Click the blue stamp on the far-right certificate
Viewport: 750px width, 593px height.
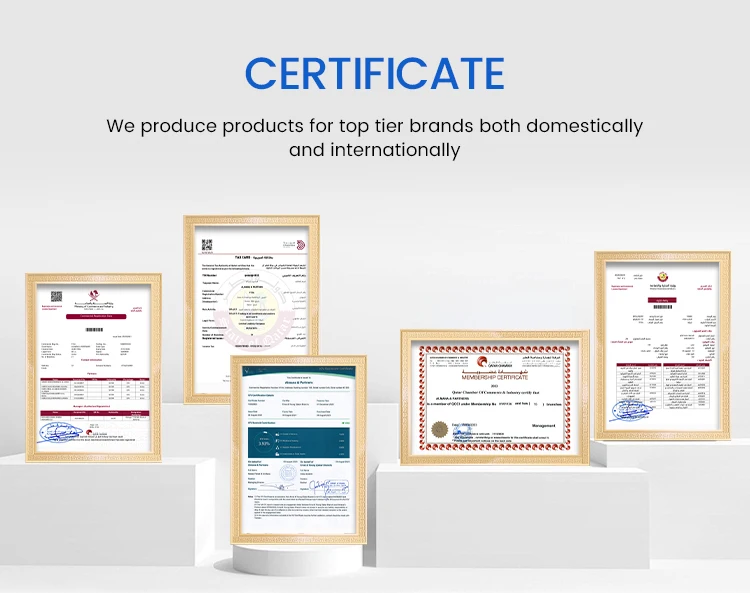tap(632, 411)
